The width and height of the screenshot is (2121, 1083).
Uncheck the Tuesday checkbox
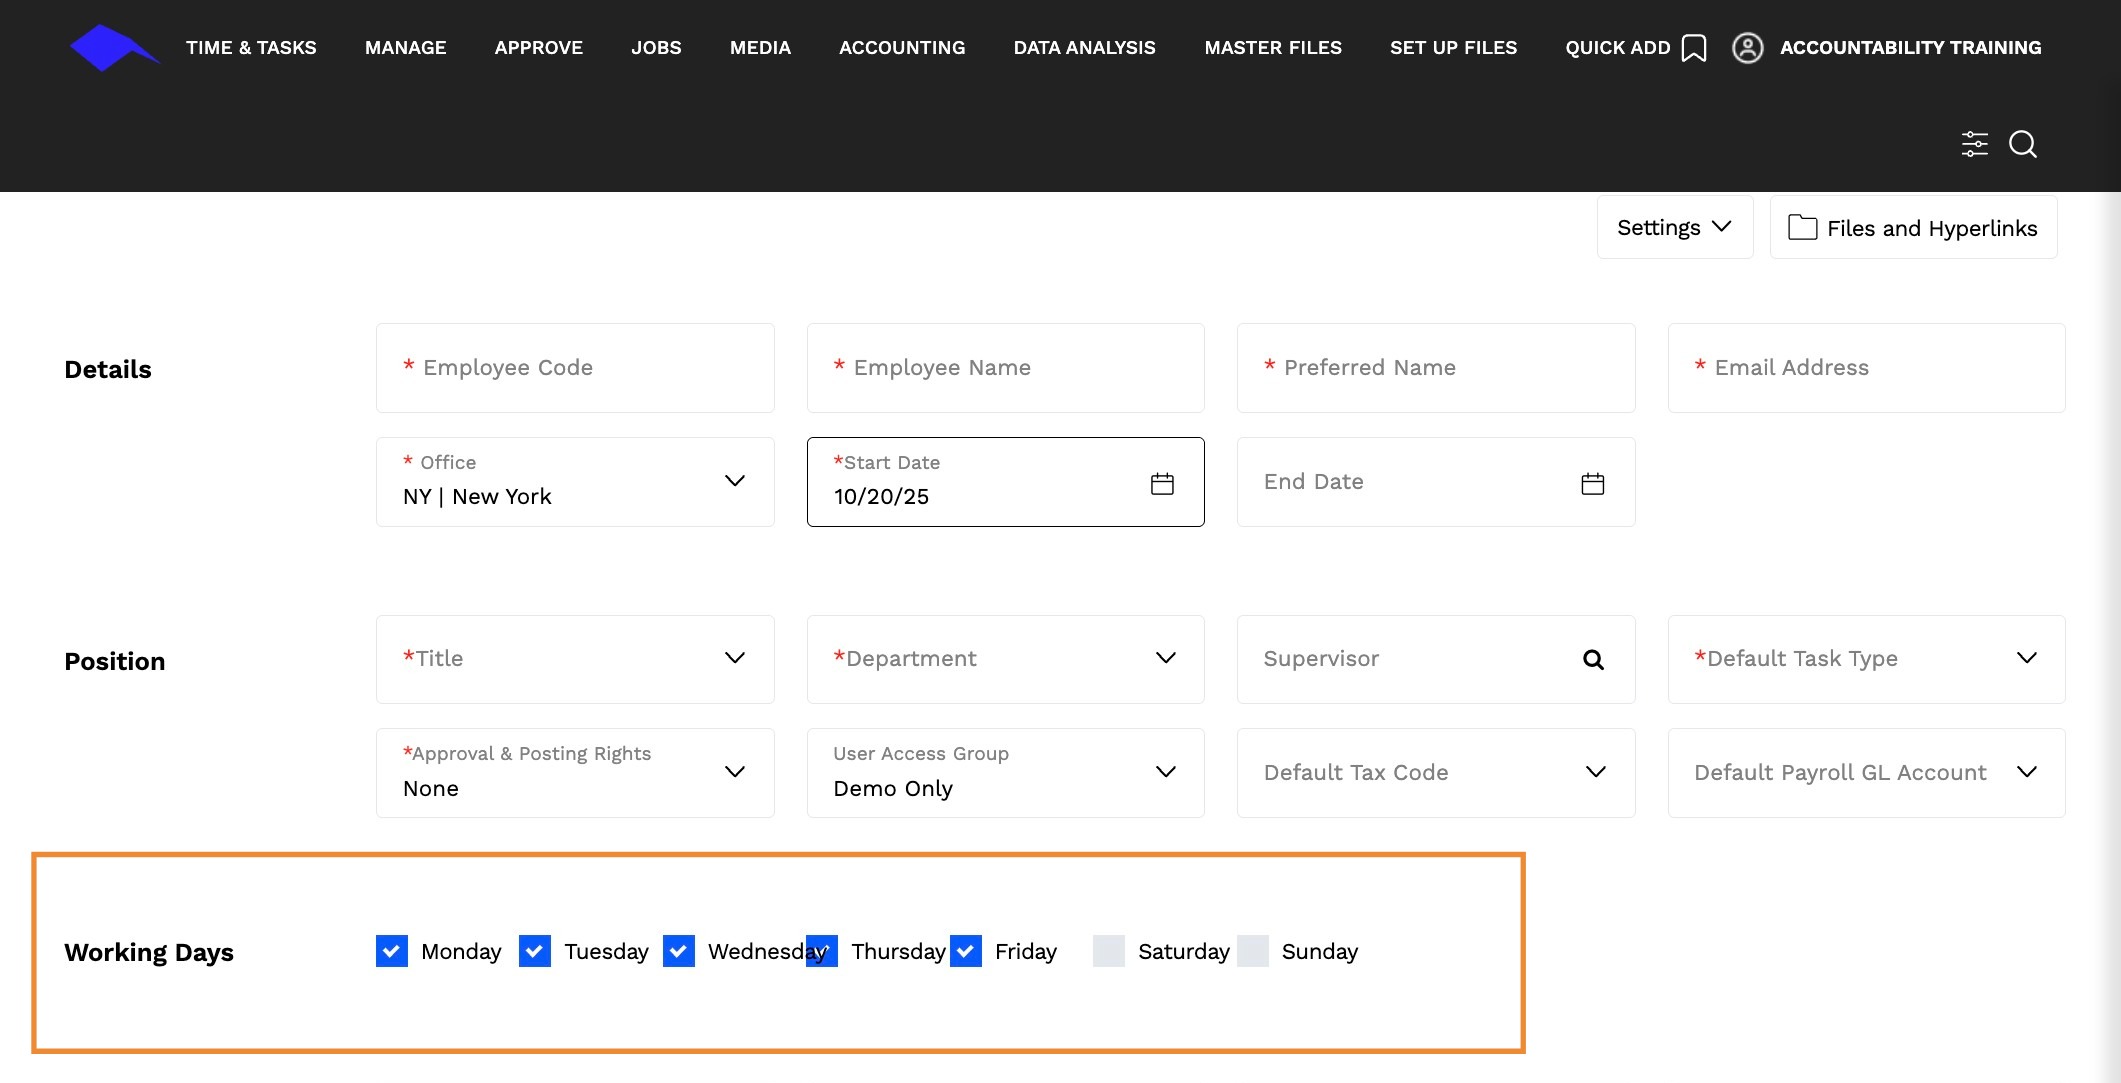click(x=535, y=951)
